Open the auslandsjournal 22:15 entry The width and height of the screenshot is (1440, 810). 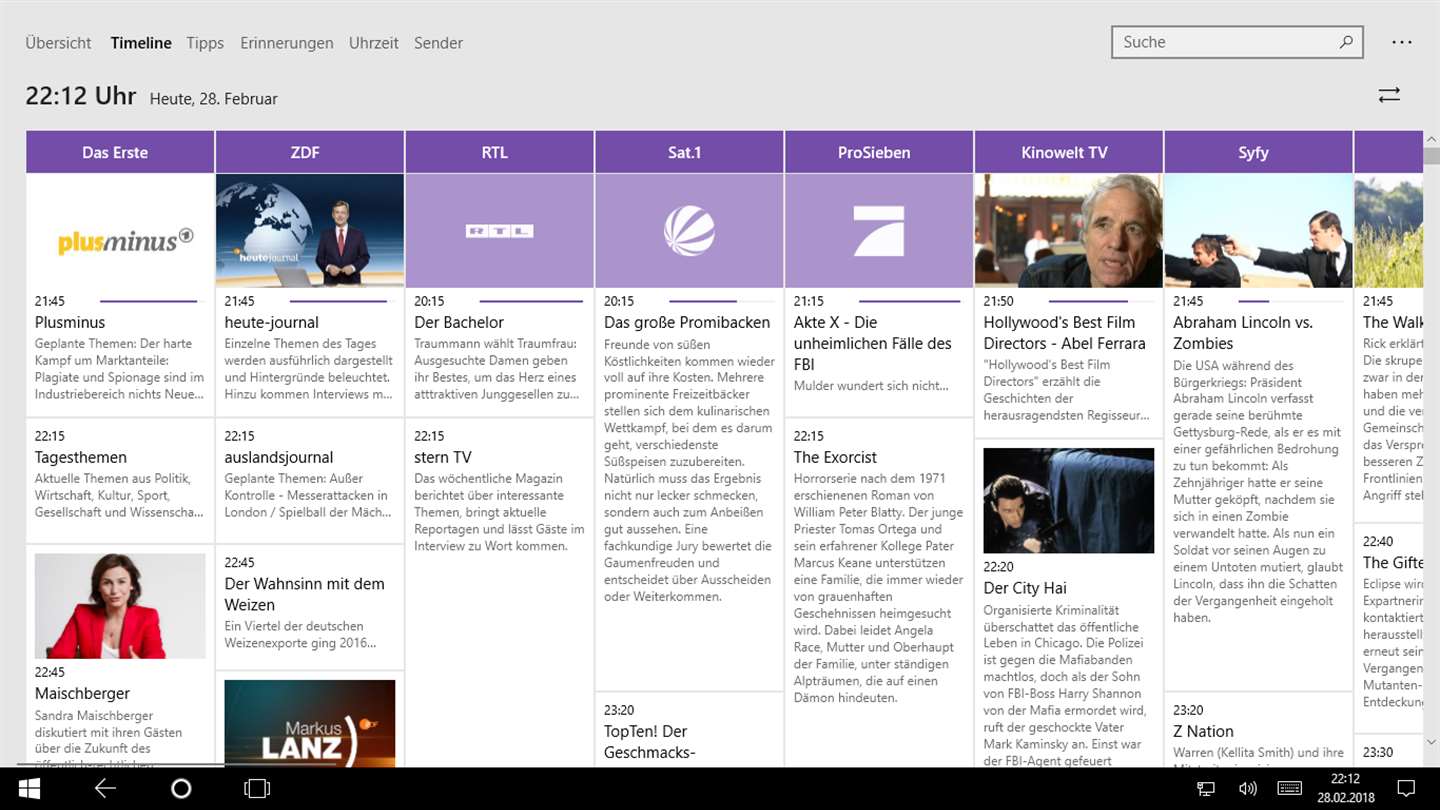click(x=310, y=481)
